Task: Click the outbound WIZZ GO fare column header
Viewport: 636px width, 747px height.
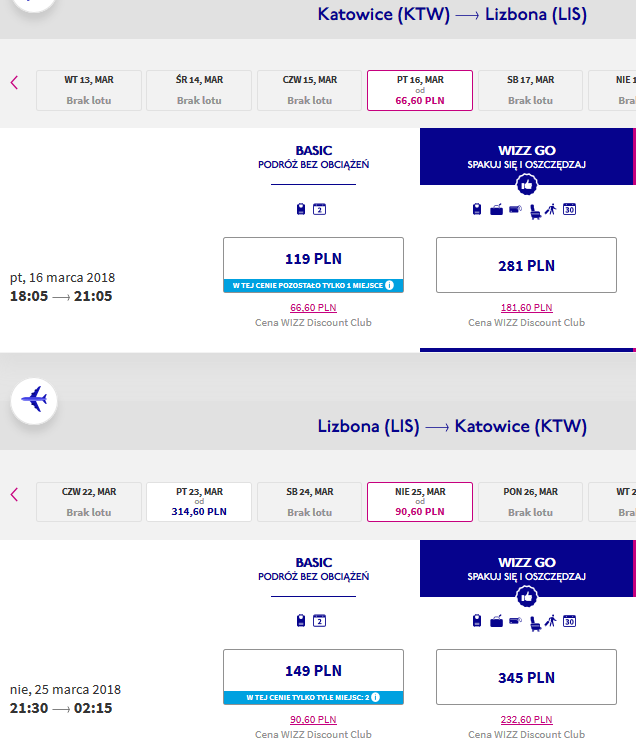Action: pyautogui.click(x=527, y=156)
